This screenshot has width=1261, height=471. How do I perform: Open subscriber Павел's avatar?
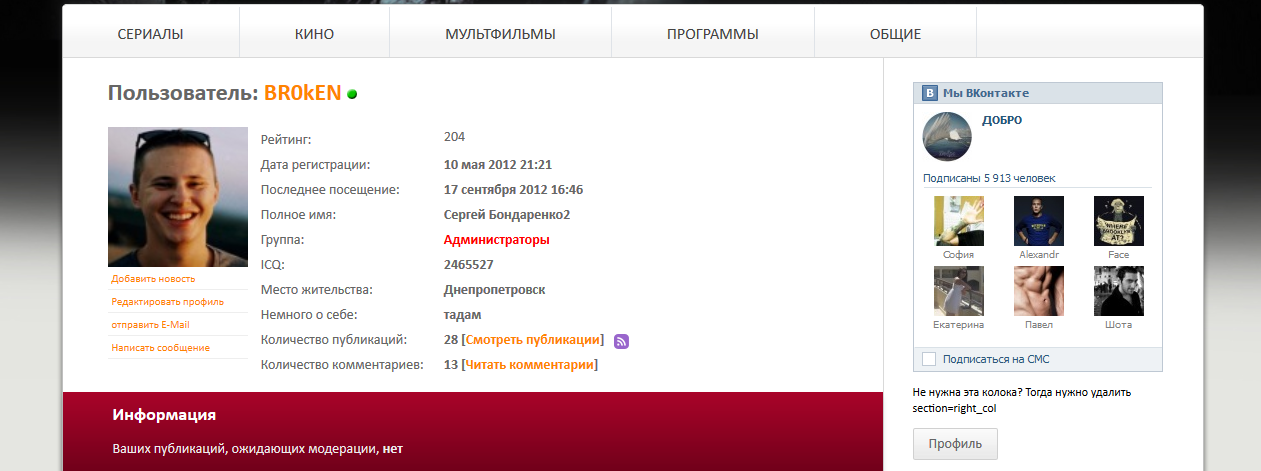1039,291
